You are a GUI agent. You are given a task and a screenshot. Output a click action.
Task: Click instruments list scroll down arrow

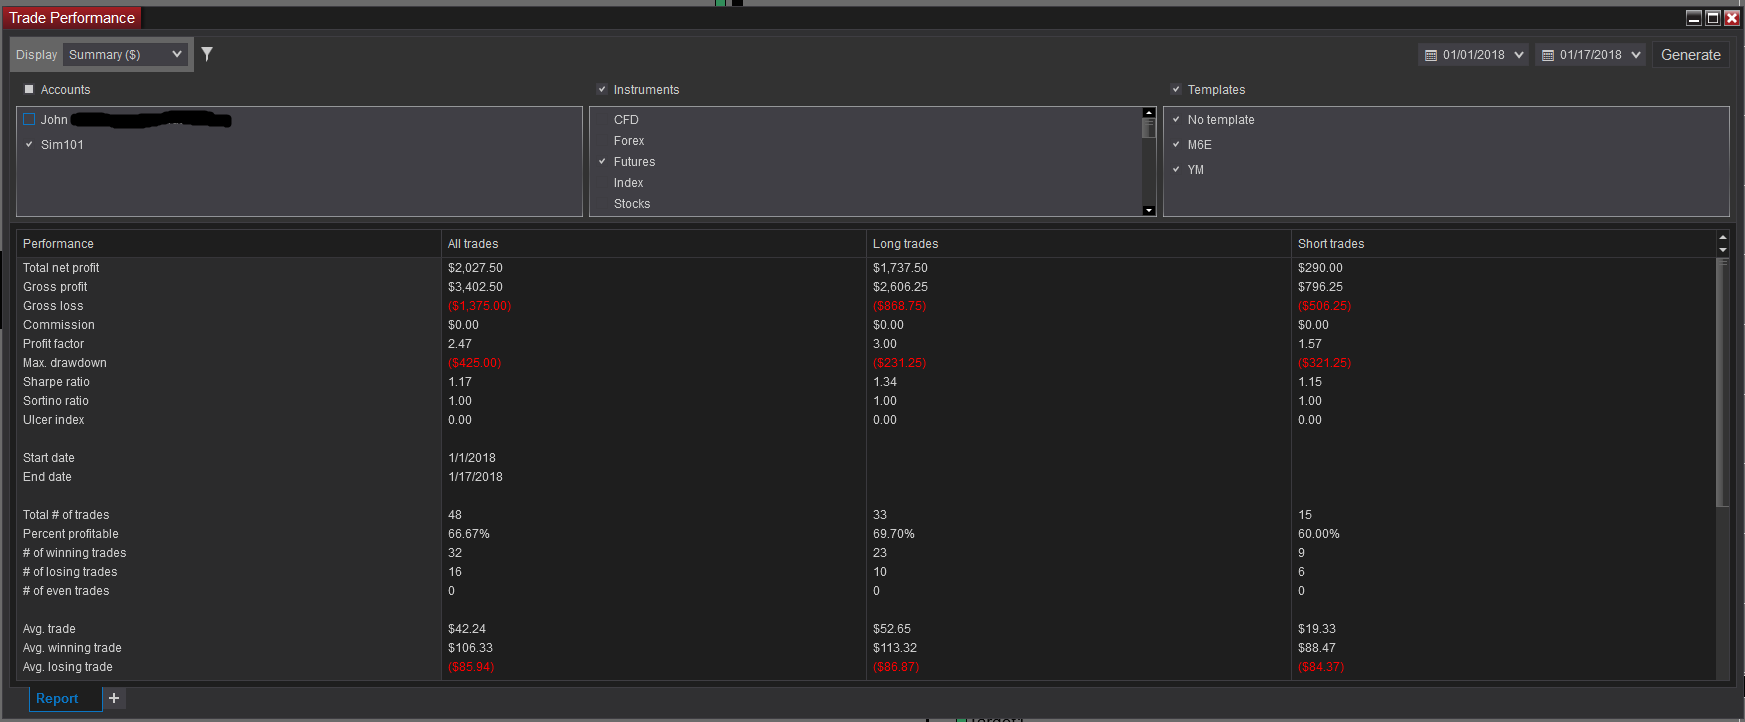pyautogui.click(x=1149, y=210)
